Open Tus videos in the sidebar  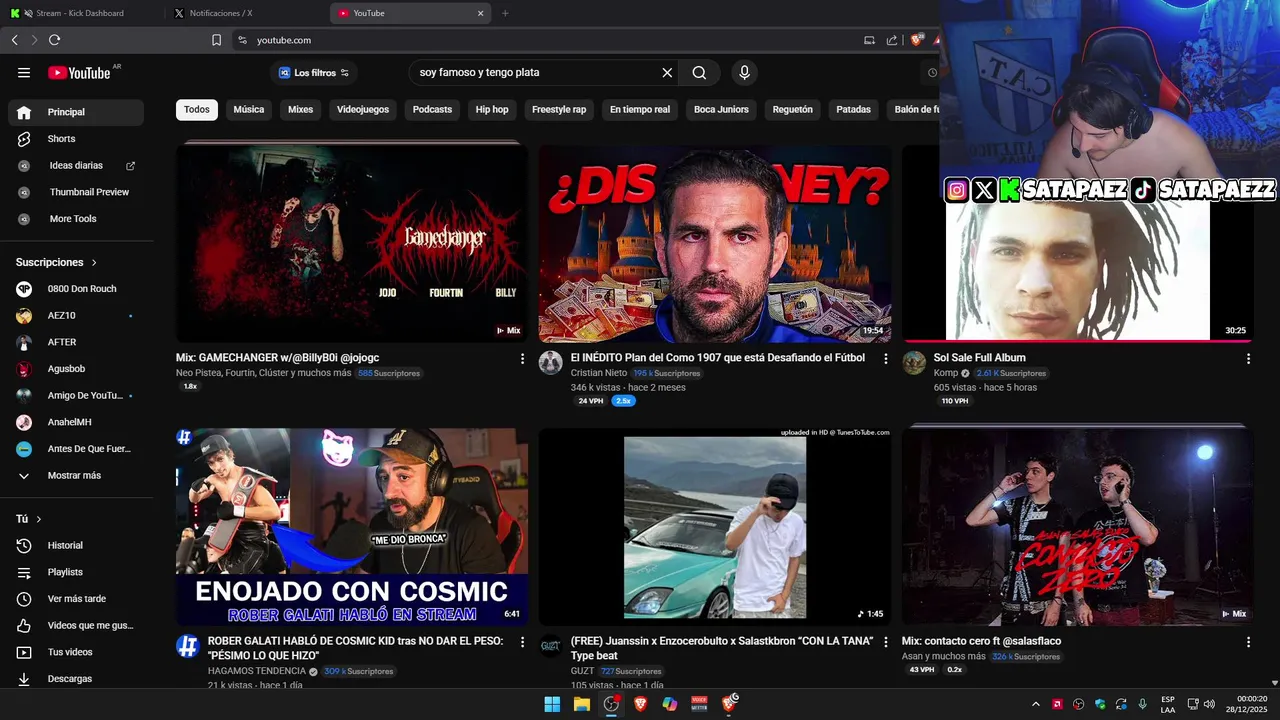76,652
